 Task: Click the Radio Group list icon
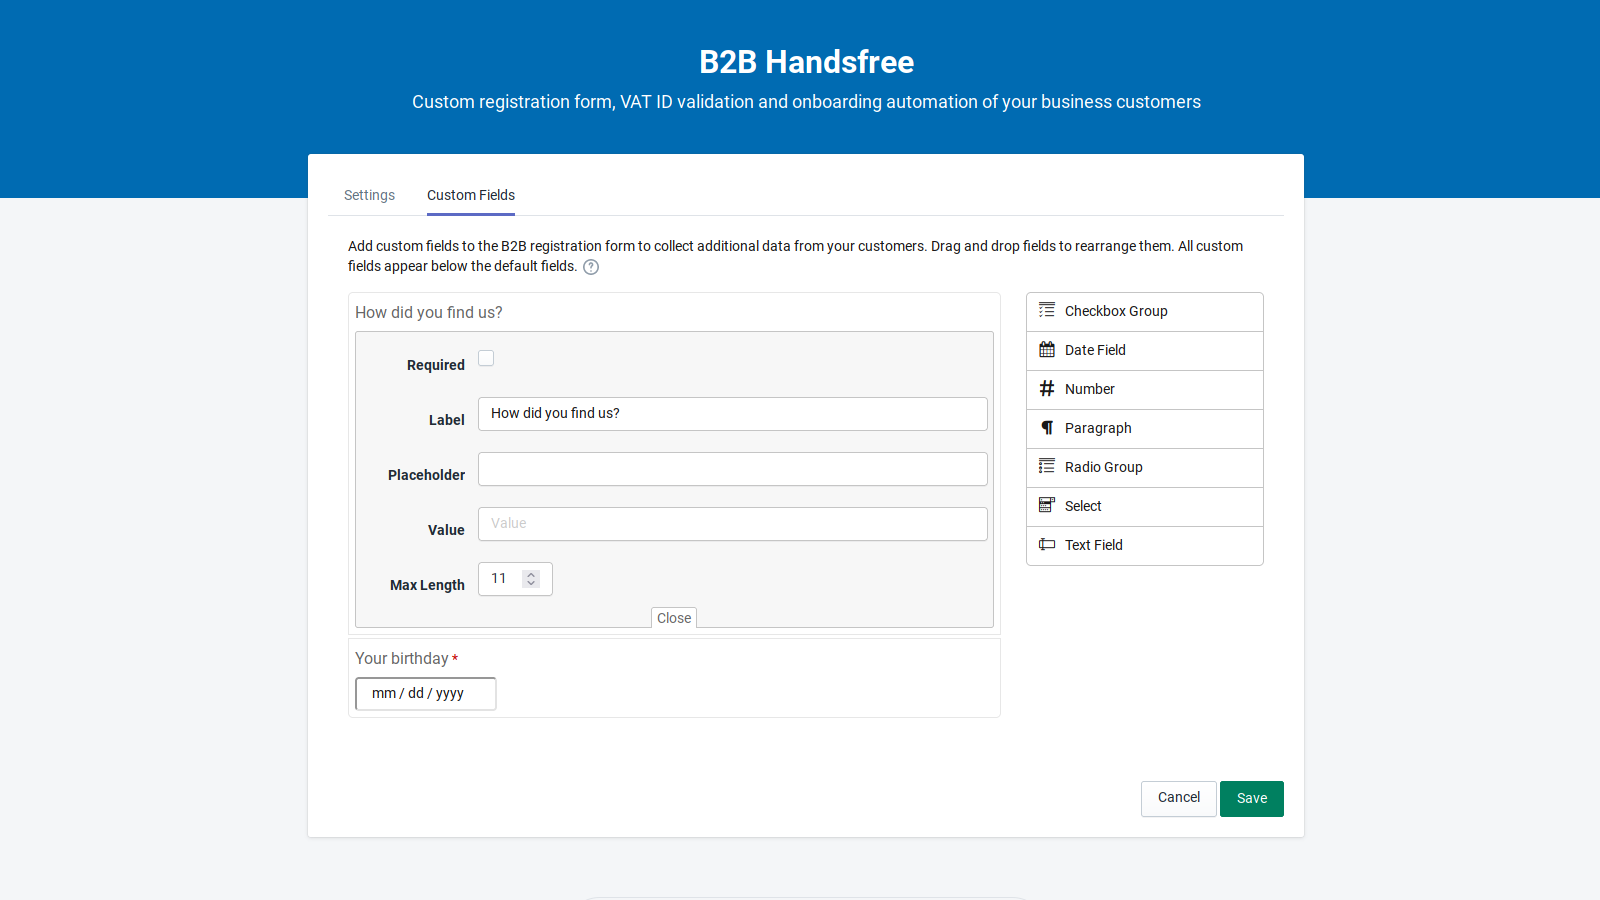[x=1047, y=467]
